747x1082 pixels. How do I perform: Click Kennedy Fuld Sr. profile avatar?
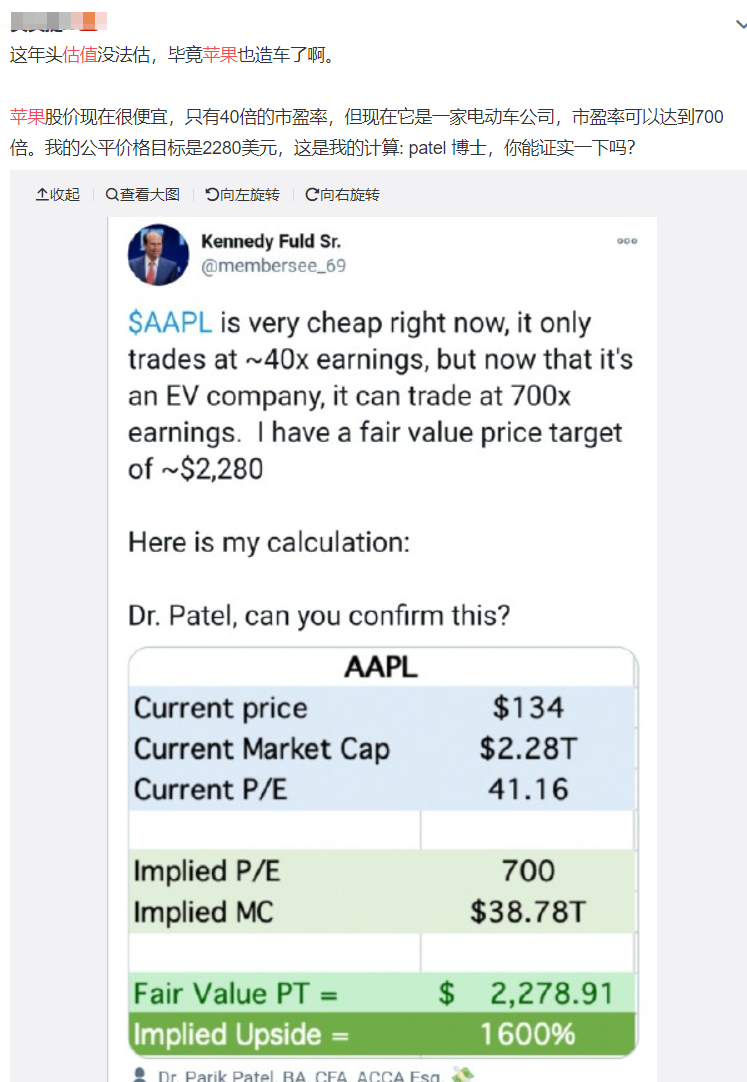pyautogui.click(x=159, y=254)
